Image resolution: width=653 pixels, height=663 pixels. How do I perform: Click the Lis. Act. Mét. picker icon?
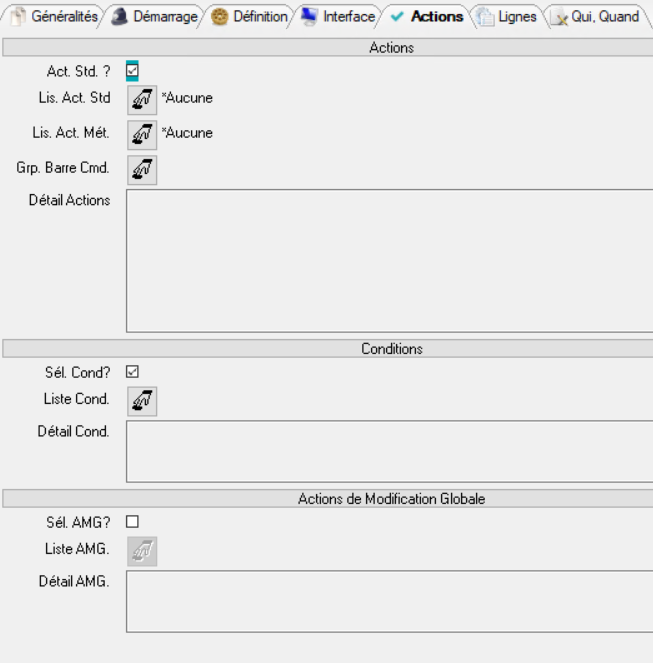142,133
